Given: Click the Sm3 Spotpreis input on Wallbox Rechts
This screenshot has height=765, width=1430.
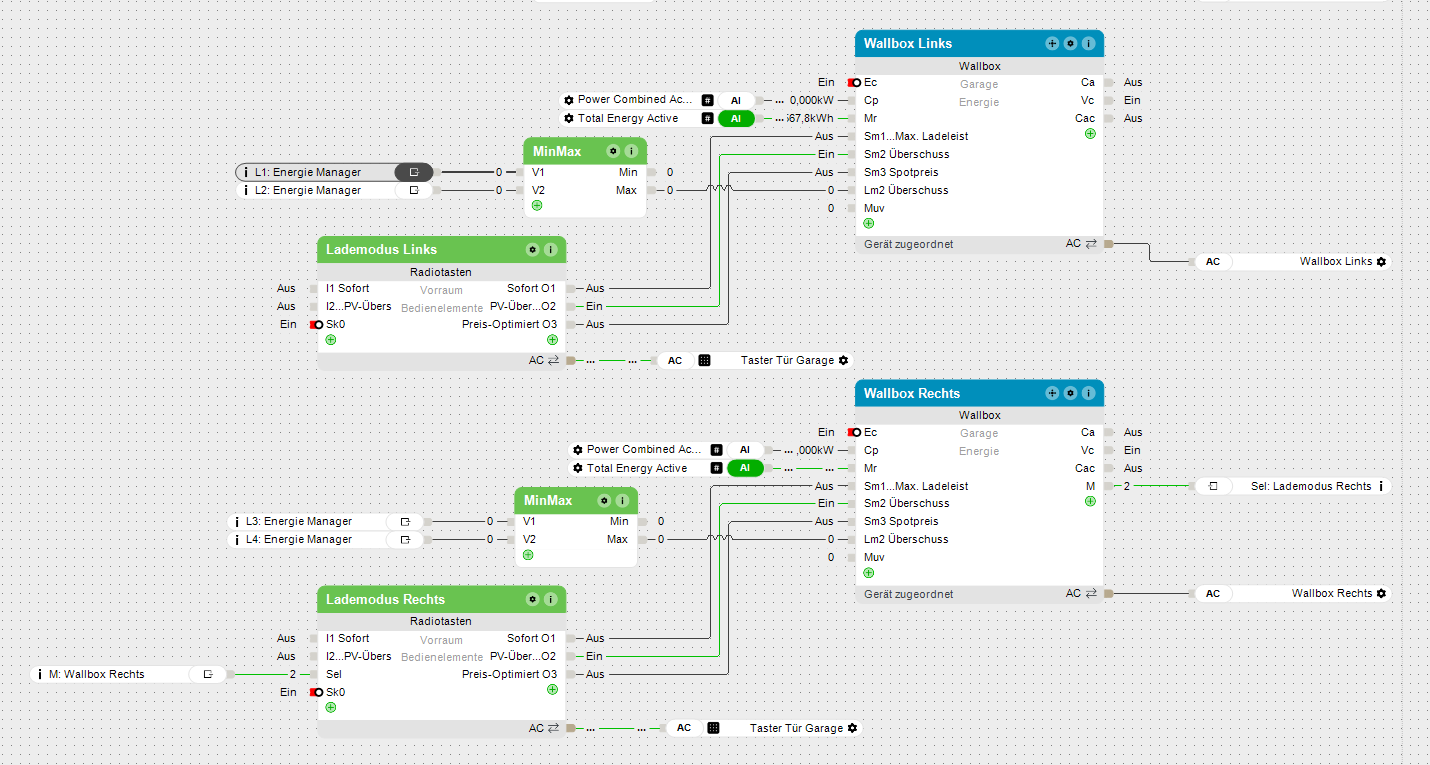Looking at the screenshot, I should (901, 521).
